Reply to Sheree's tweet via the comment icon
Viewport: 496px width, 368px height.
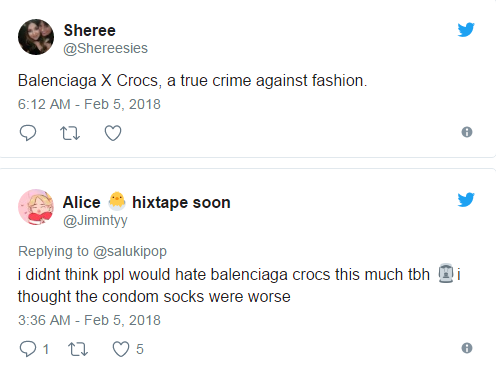(28, 133)
